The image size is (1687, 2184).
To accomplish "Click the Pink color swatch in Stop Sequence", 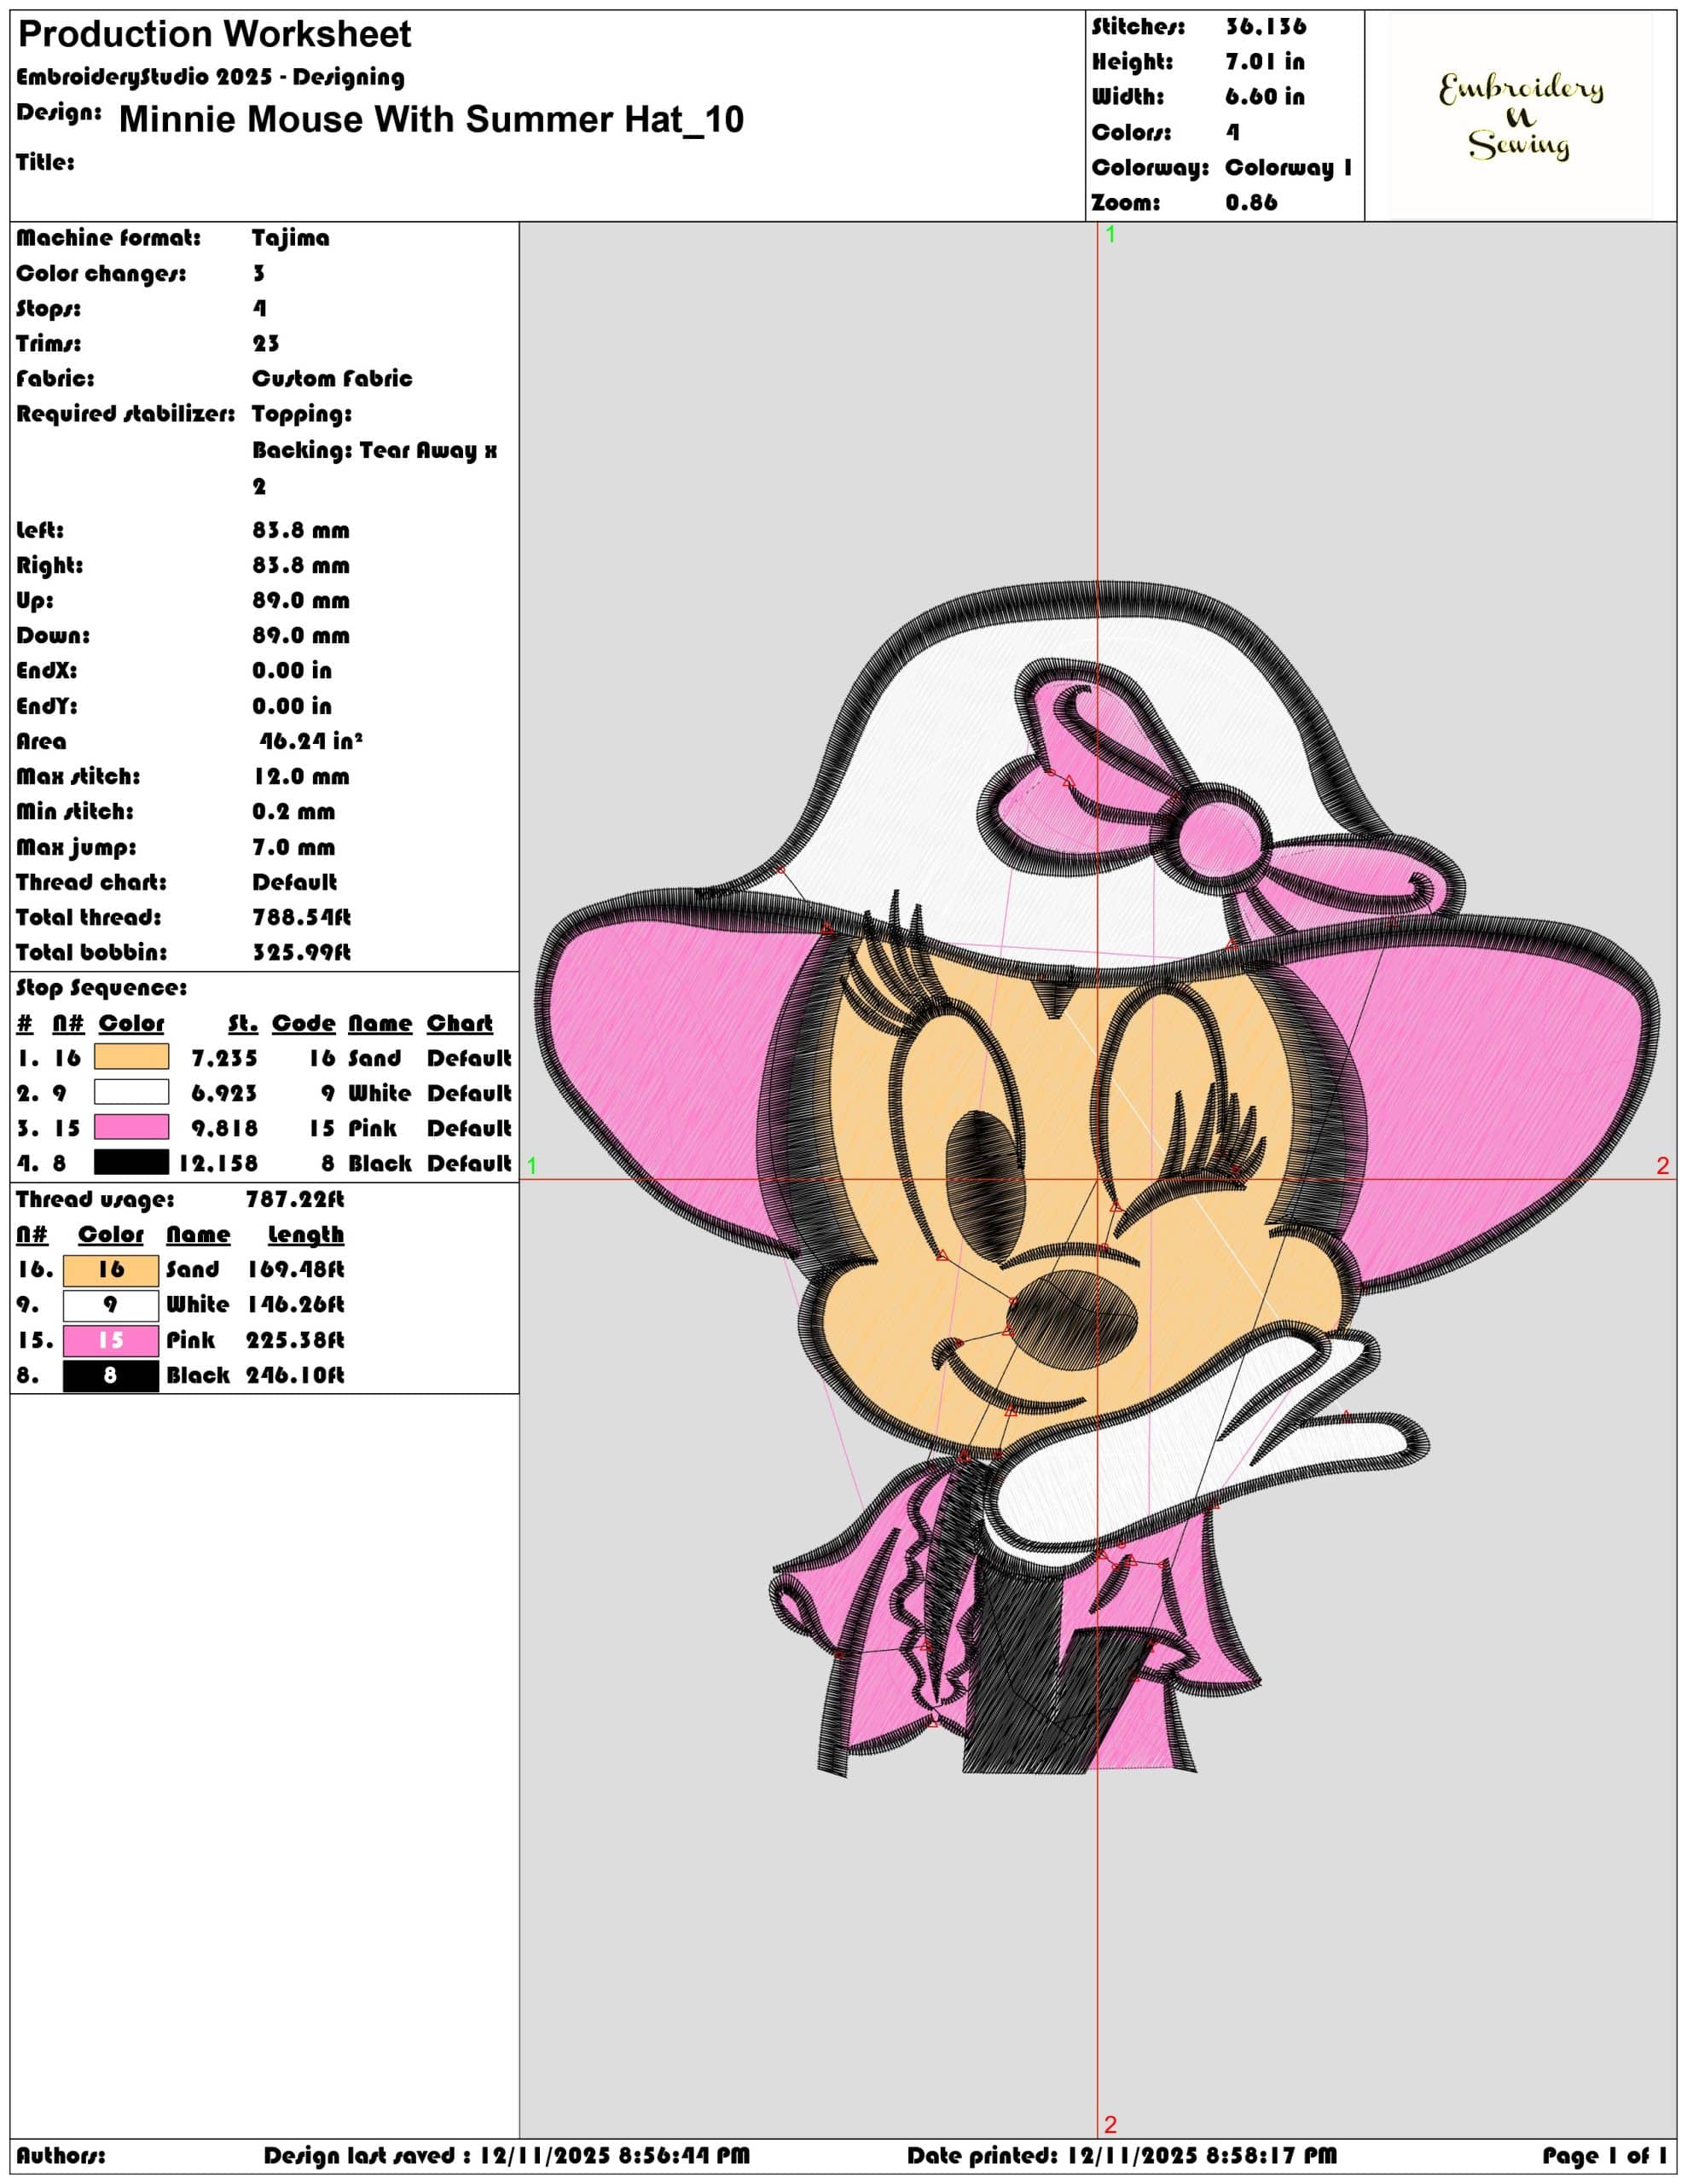I will [131, 1127].
